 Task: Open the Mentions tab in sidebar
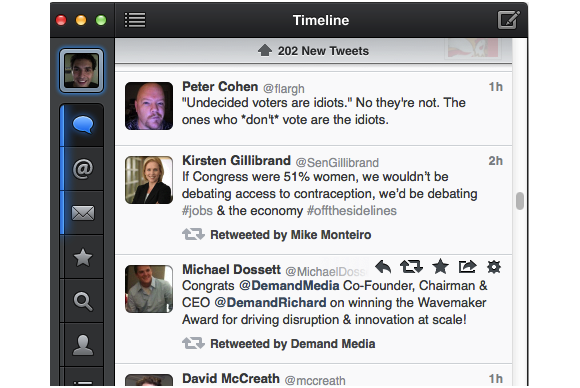83,169
